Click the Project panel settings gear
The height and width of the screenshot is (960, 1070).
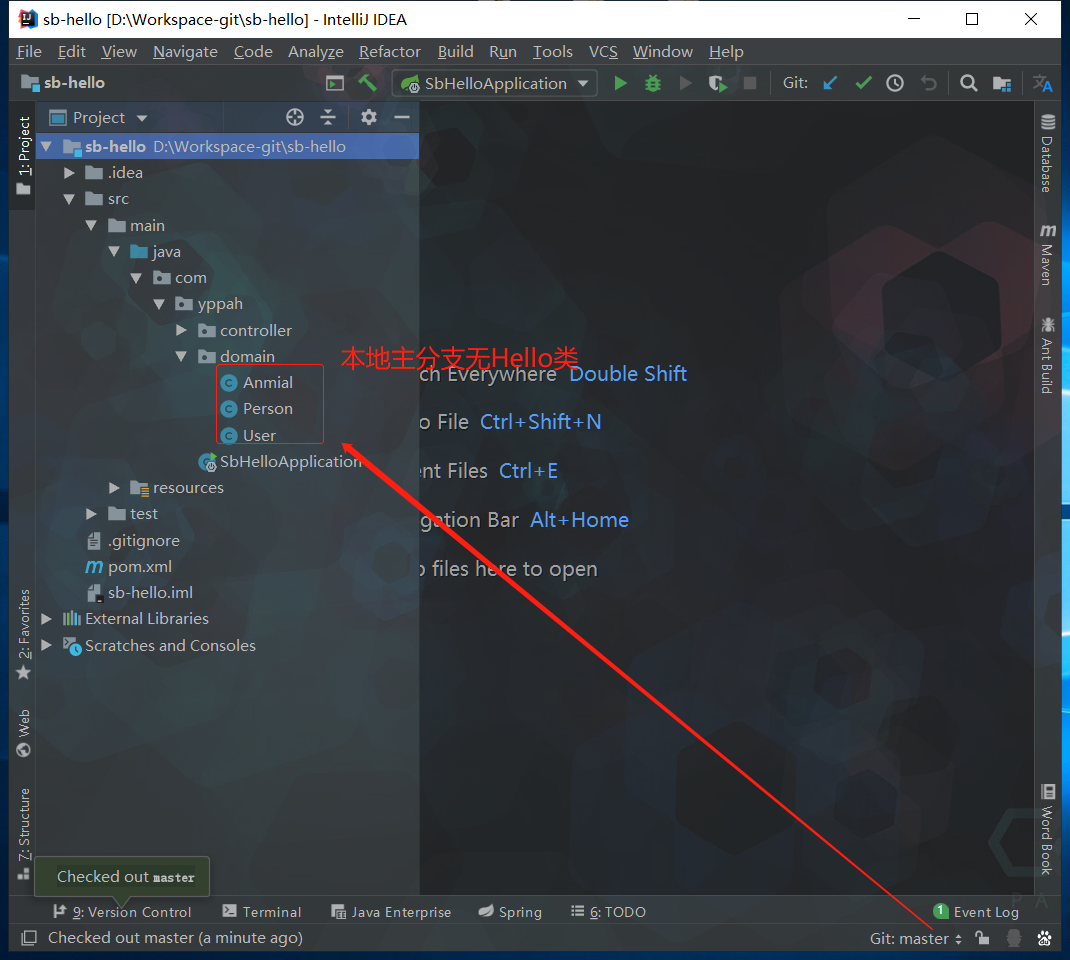369,117
